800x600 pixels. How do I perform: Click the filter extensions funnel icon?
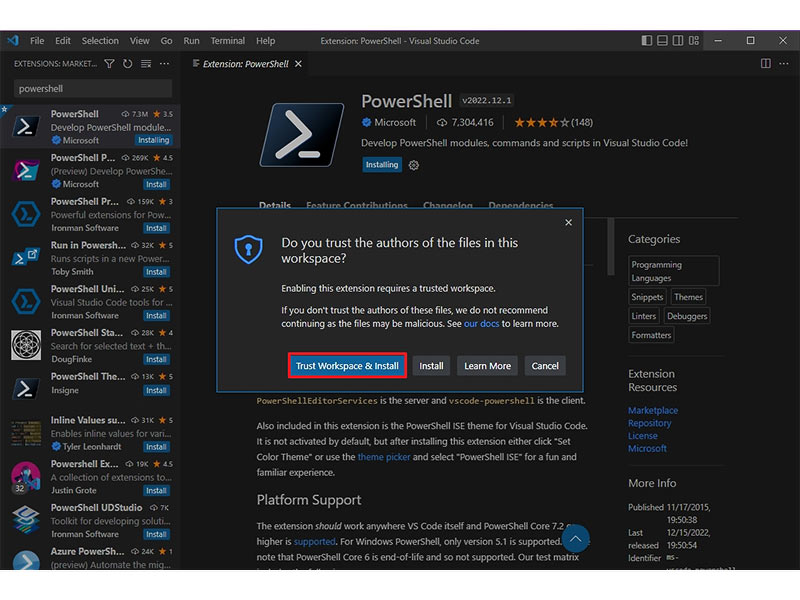point(109,64)
